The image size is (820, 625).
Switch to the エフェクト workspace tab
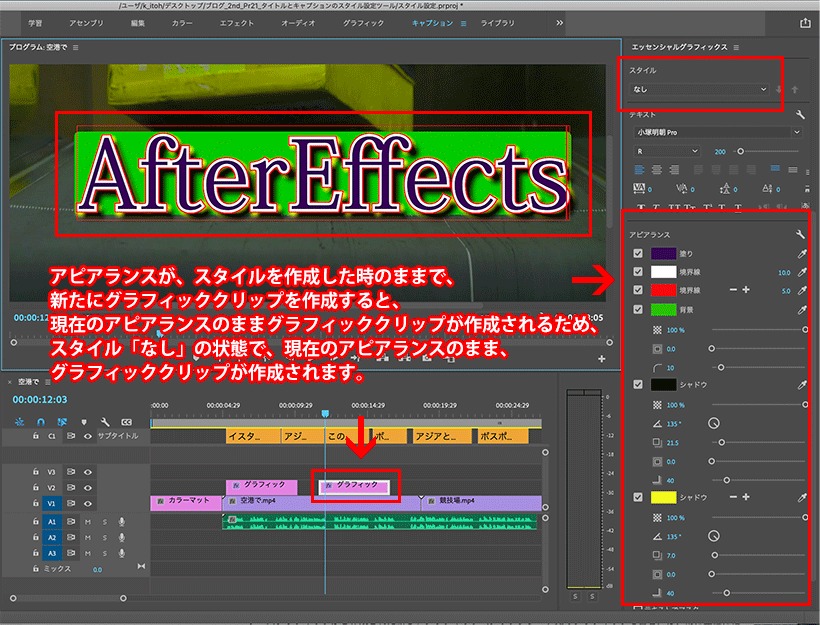(x=236, y=23)
